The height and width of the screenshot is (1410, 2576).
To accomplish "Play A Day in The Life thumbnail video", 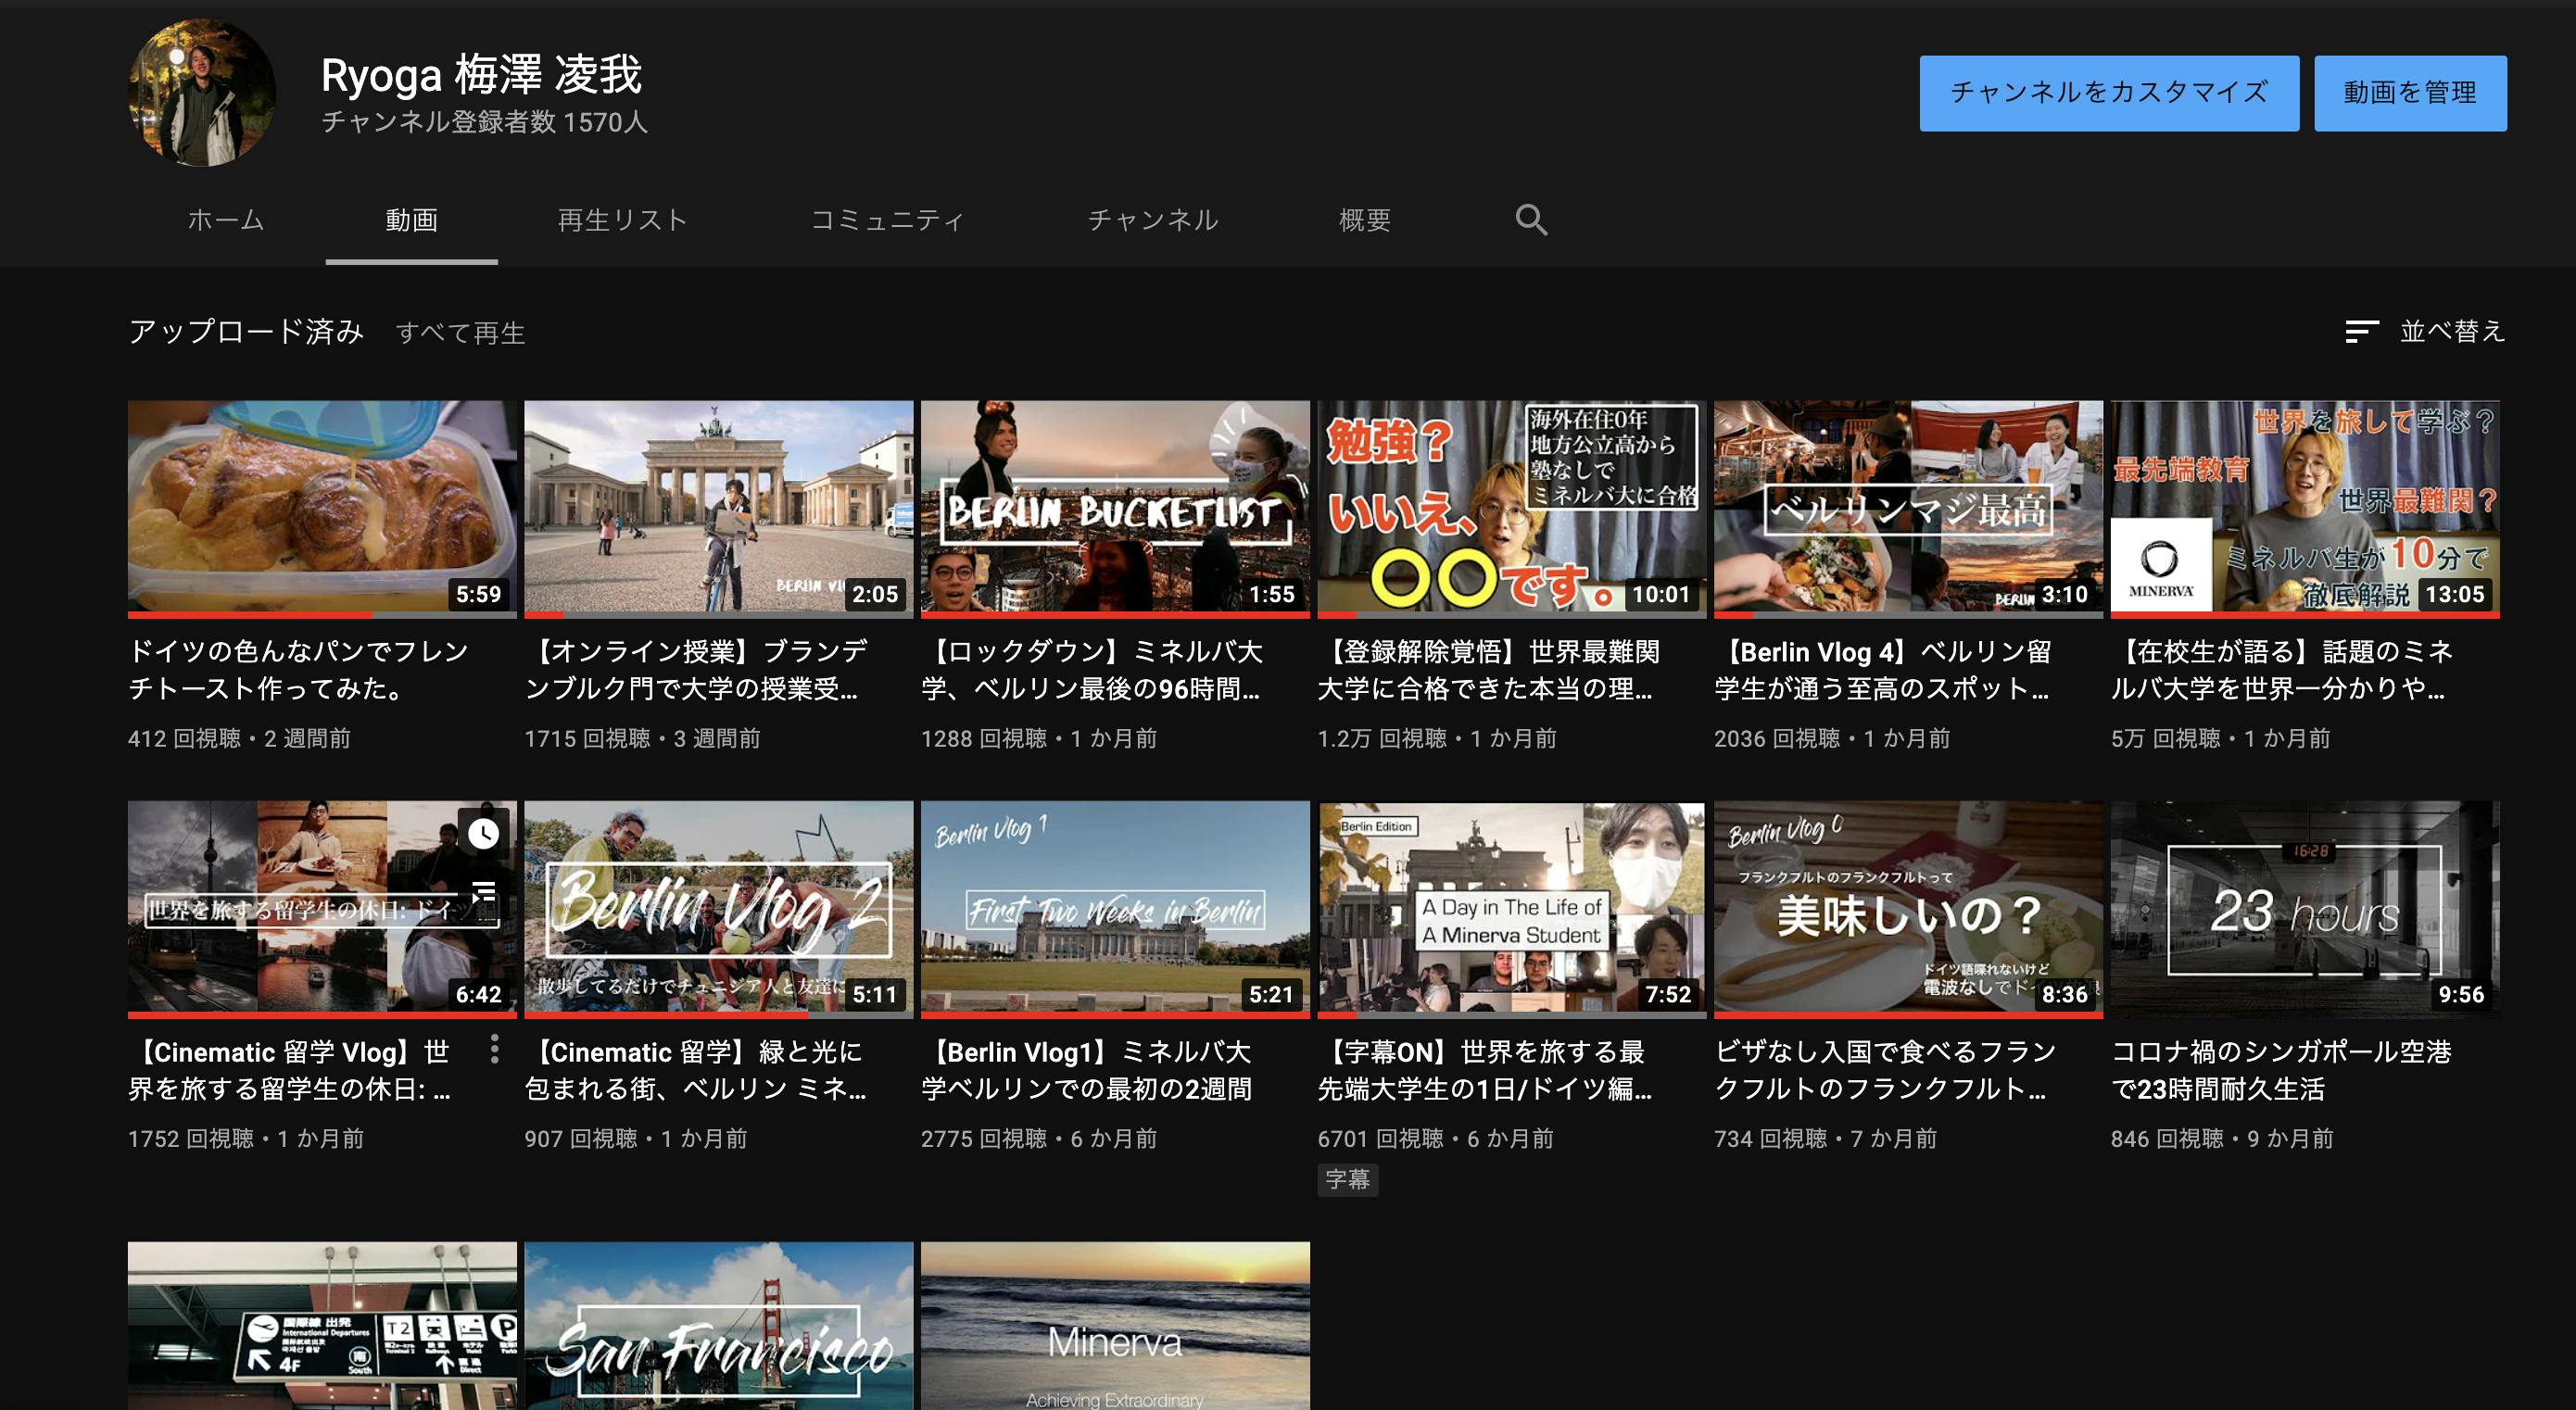I will pos(1512,910).
